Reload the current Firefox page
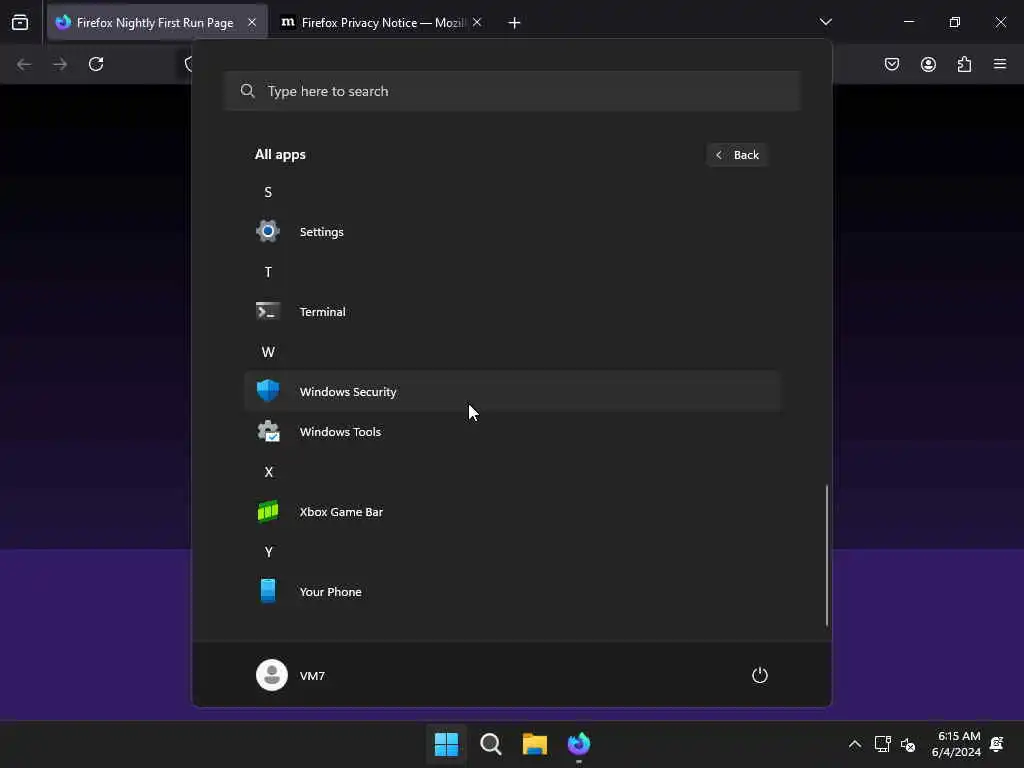 tap(96, 64)
